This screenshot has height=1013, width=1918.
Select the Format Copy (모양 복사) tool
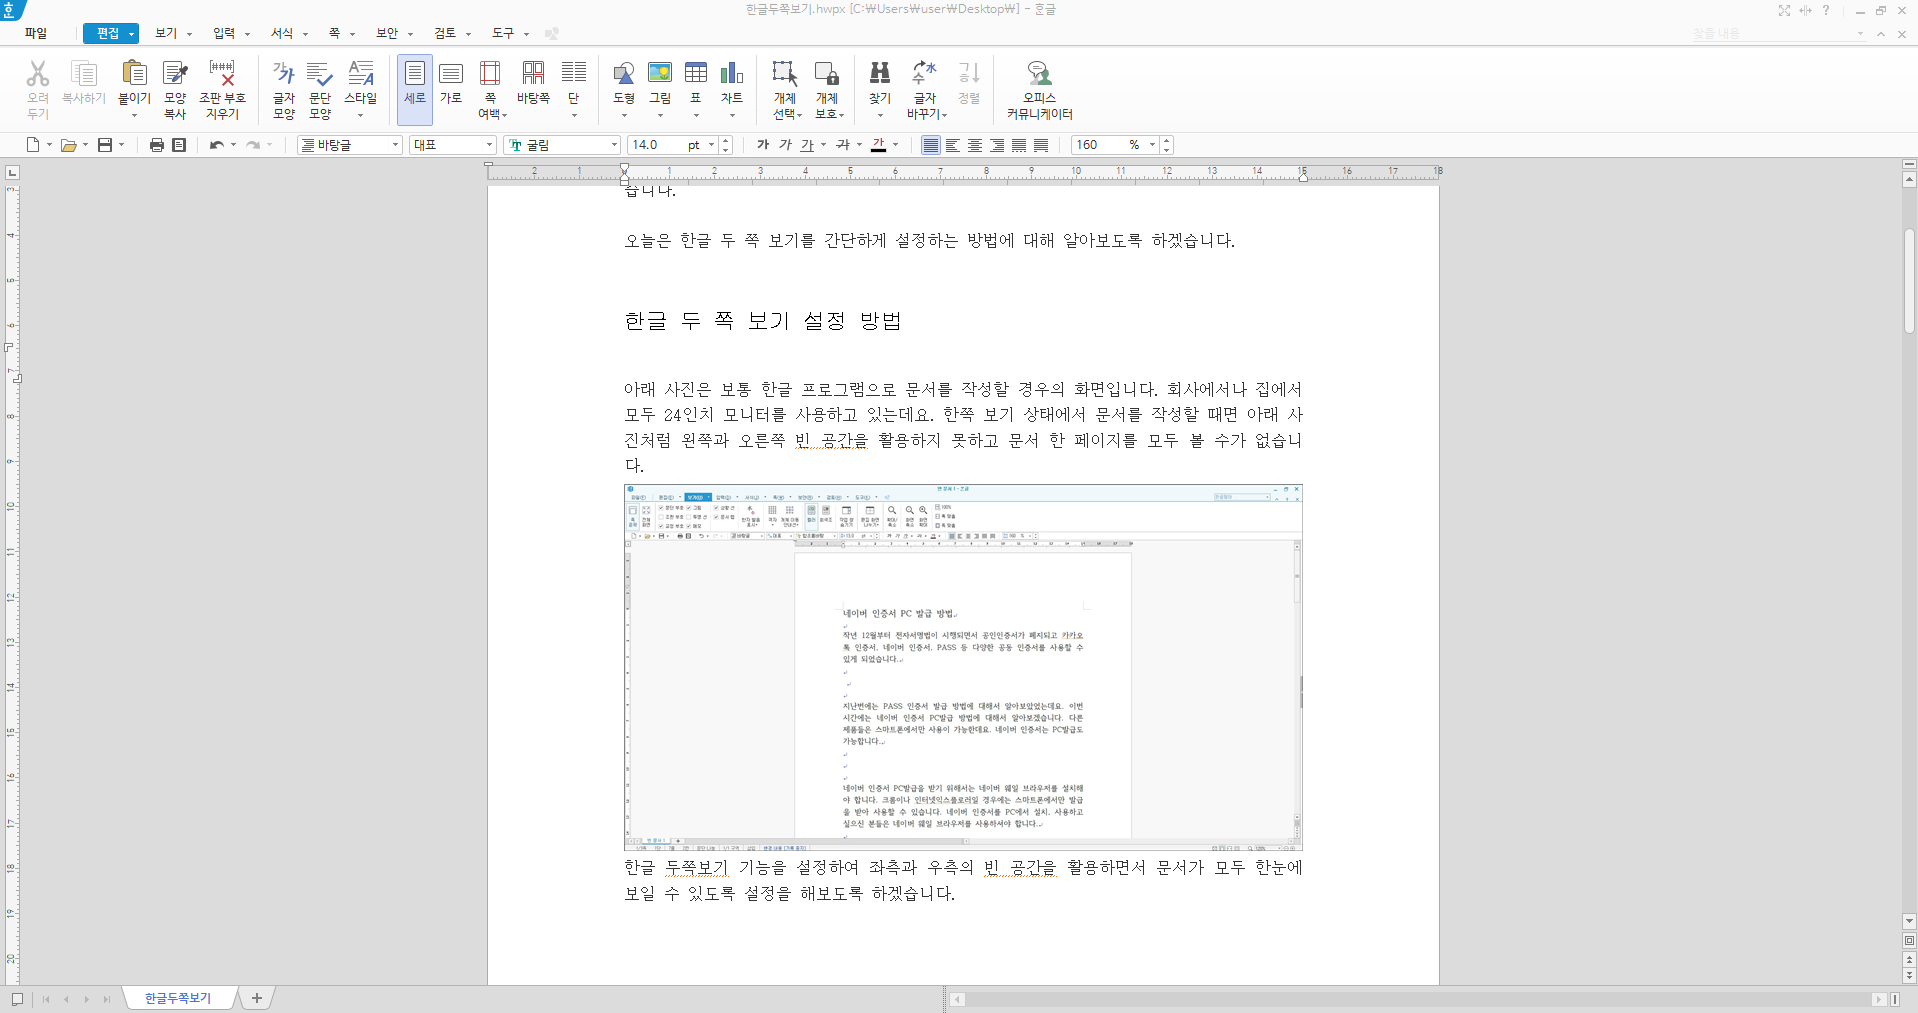coord(175,89)
